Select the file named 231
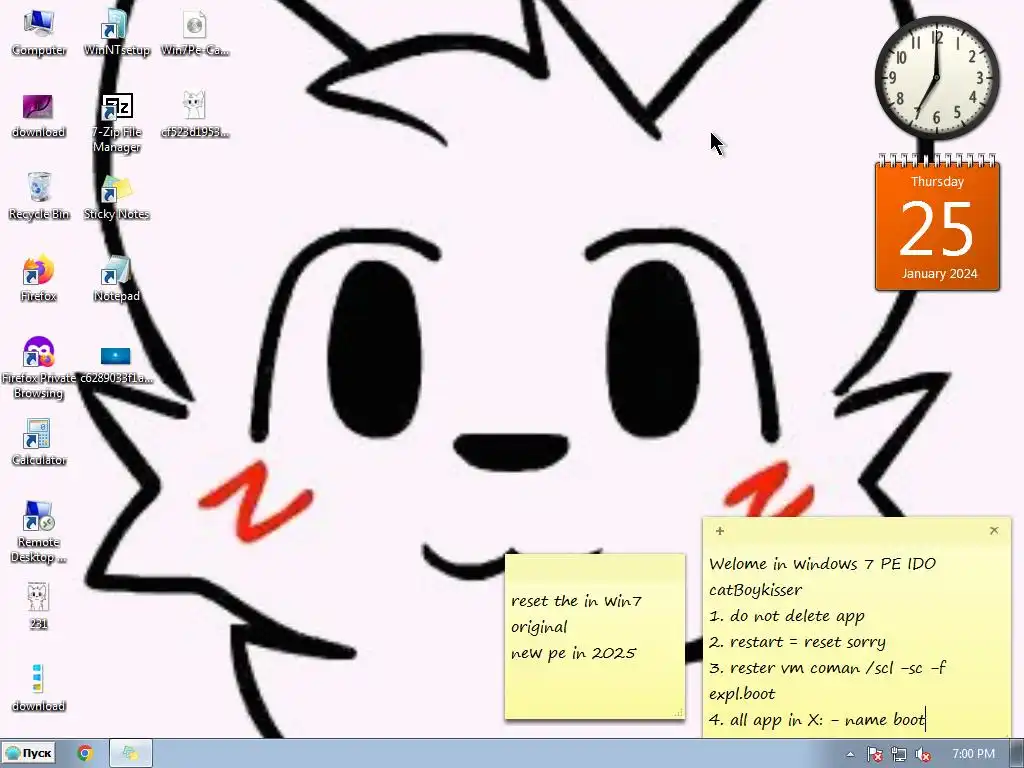1024x768 pixels. (39, 606)
